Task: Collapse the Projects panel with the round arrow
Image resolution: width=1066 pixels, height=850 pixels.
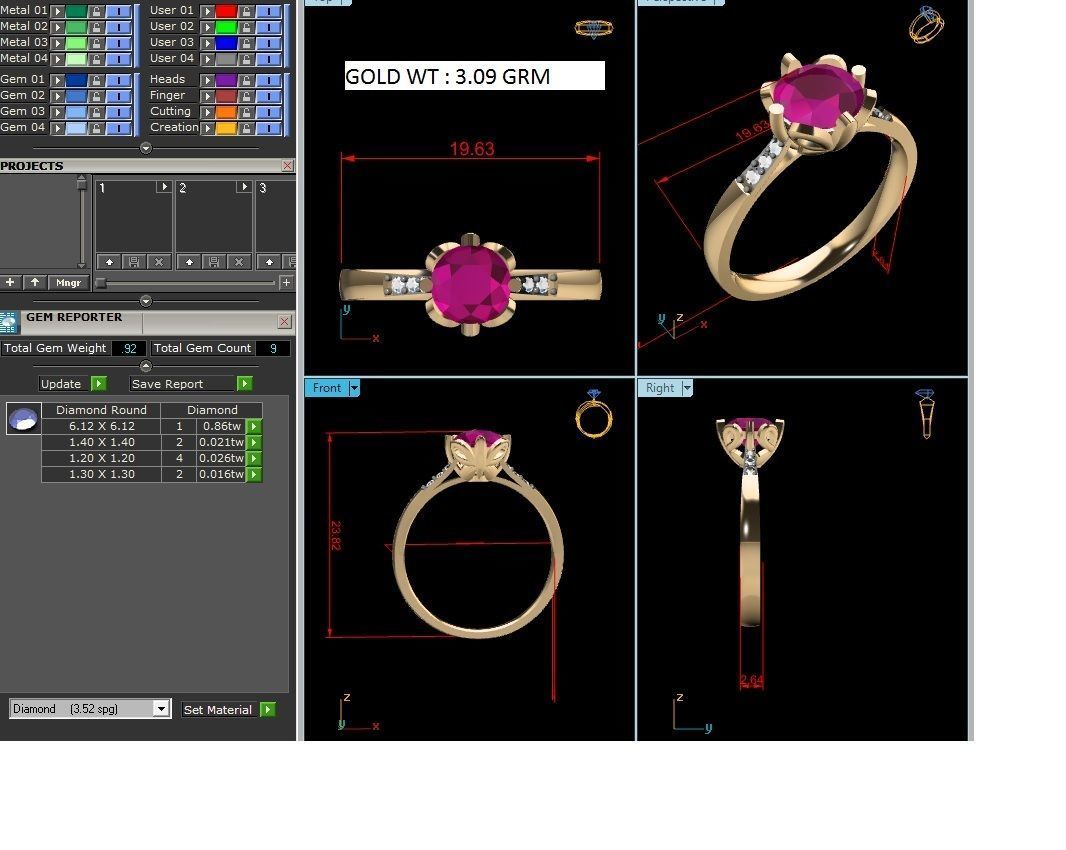Action: [x=145, y=301]
